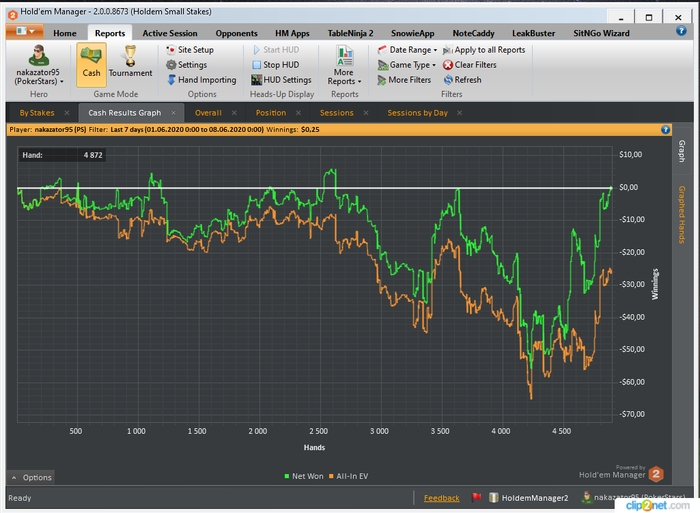Toggle the All-In EV legend swatch
700x513 pixels.
click(331, 476)
